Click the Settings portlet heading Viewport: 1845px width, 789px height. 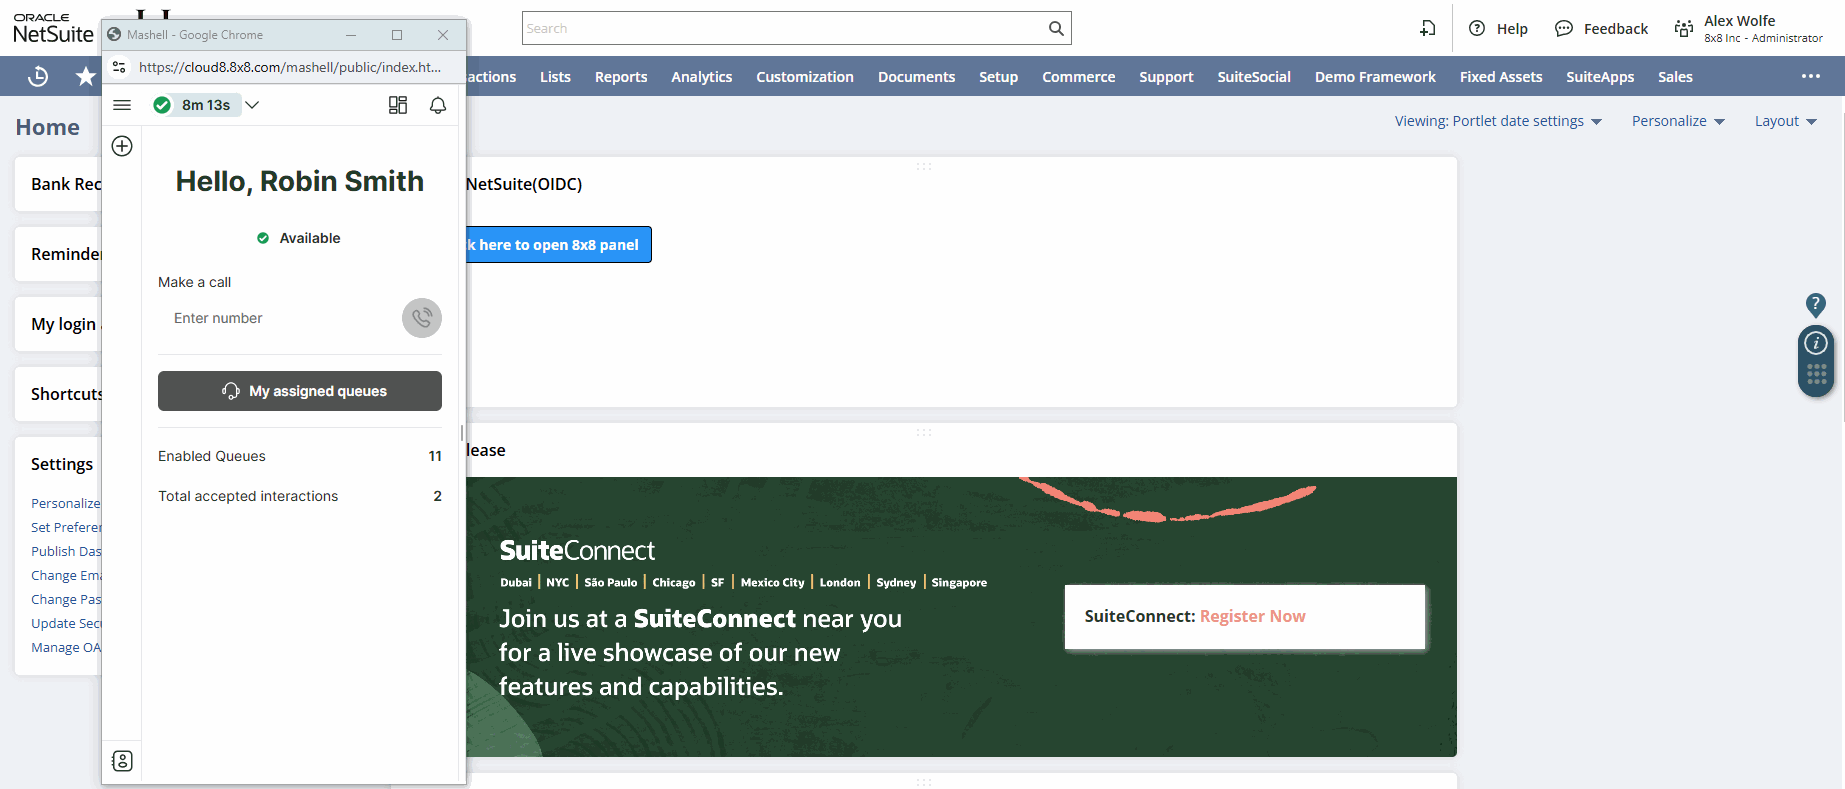click(62, 464)
